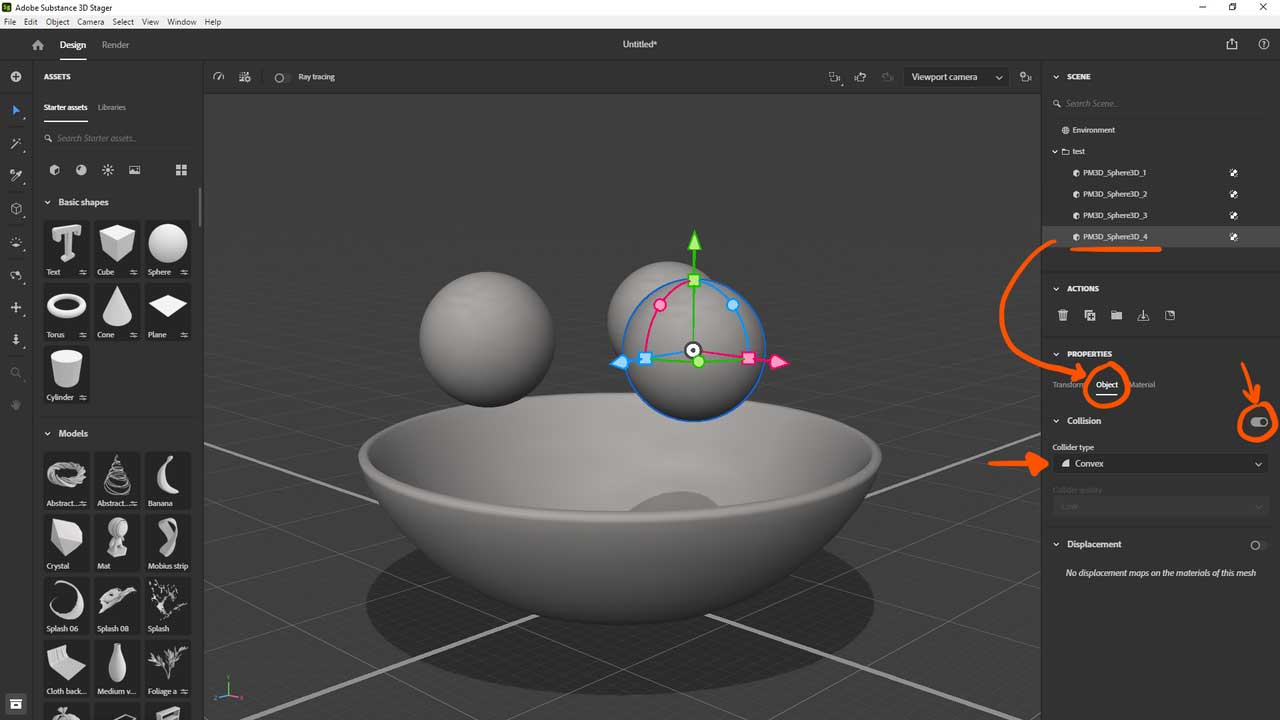The image size is (1280, 720).
Task: Collapse the Displacement section chevron
Action: [1055, 544]
